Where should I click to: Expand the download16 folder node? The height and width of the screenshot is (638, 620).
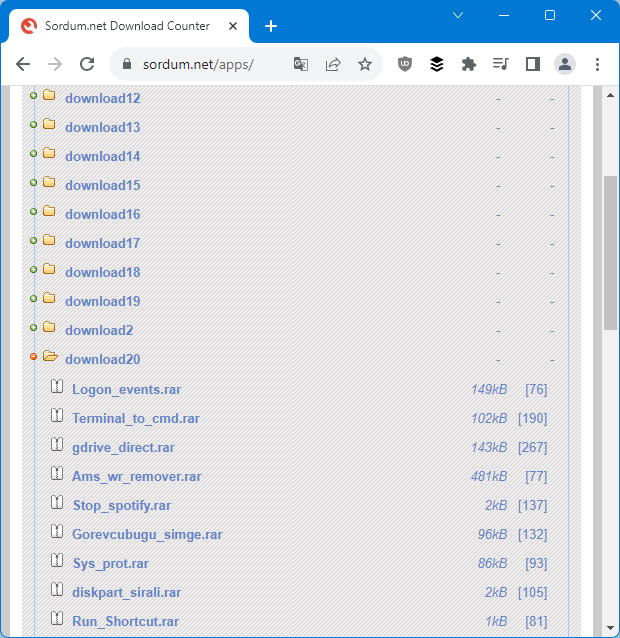click(x=33, y=211)
